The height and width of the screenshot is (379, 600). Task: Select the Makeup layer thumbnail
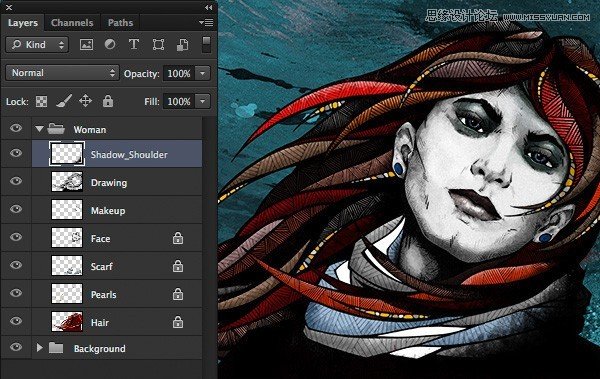[x=67, y=209]
